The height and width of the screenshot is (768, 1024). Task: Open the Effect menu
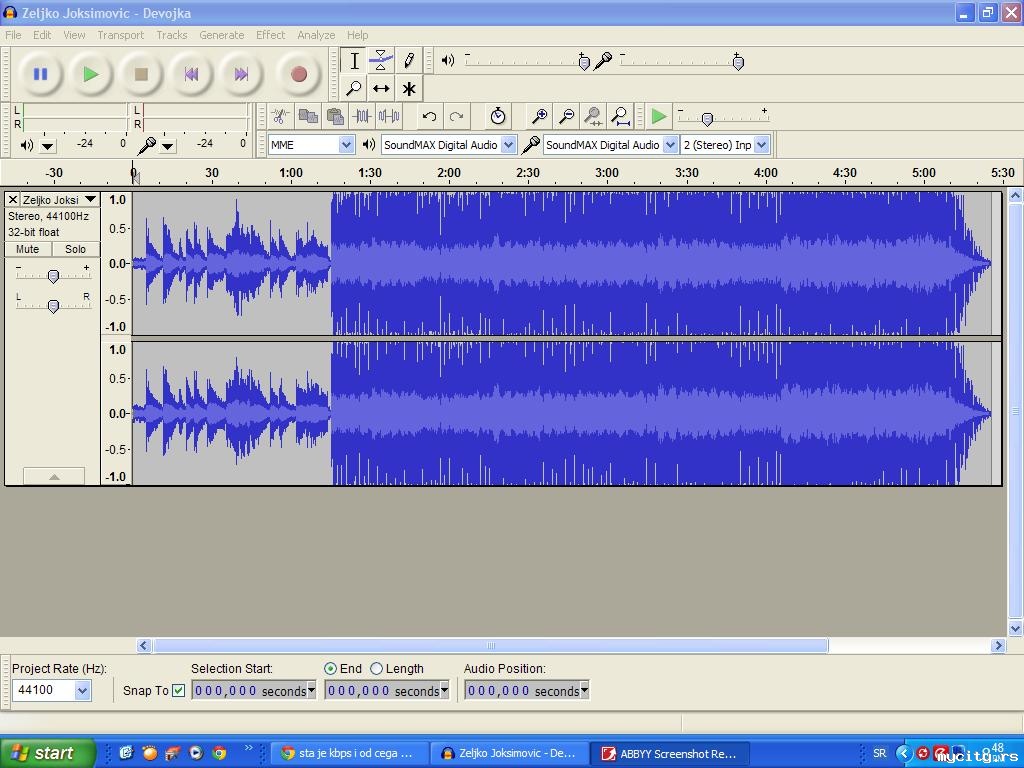tap(270, 35)
